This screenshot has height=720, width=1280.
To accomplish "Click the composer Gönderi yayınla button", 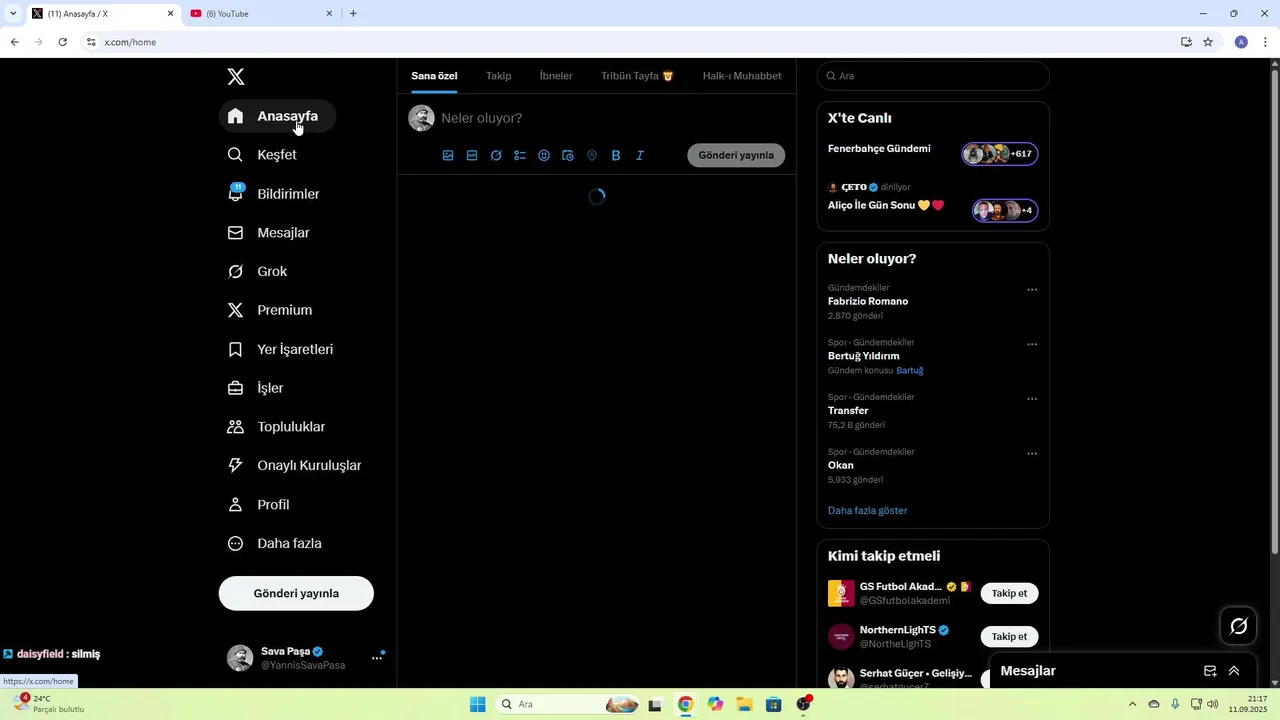I will (x=736, y=155).
